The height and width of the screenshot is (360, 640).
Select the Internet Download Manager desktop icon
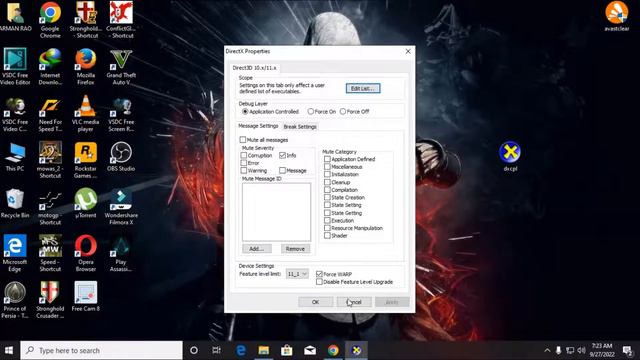pyautogui.click(x=50, y=67)
